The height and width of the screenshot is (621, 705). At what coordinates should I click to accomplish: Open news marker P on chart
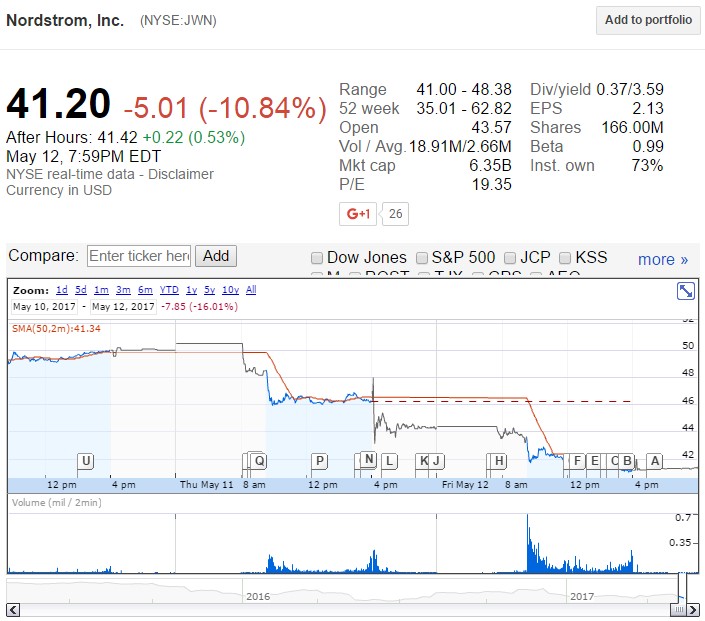[319, 461]
